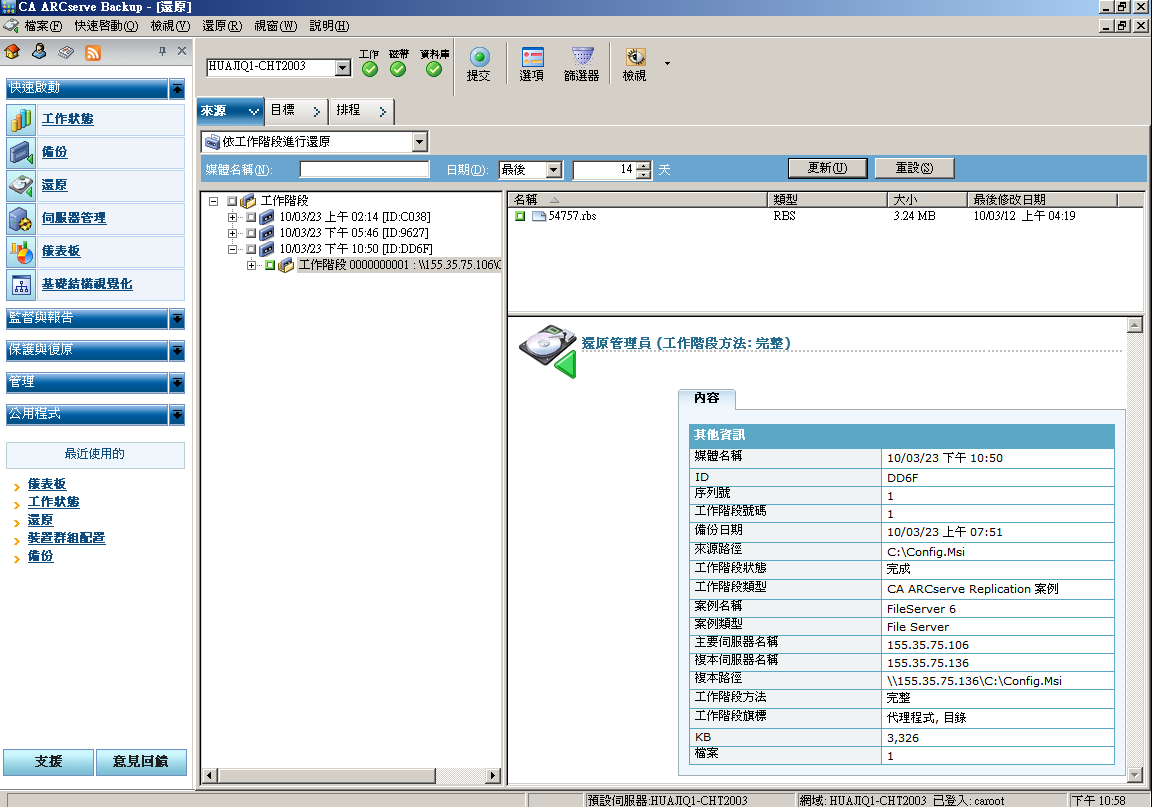Click the 伺服器管理 server admin icon
This screenshot has height=807, width=1152.
point(21,218)
